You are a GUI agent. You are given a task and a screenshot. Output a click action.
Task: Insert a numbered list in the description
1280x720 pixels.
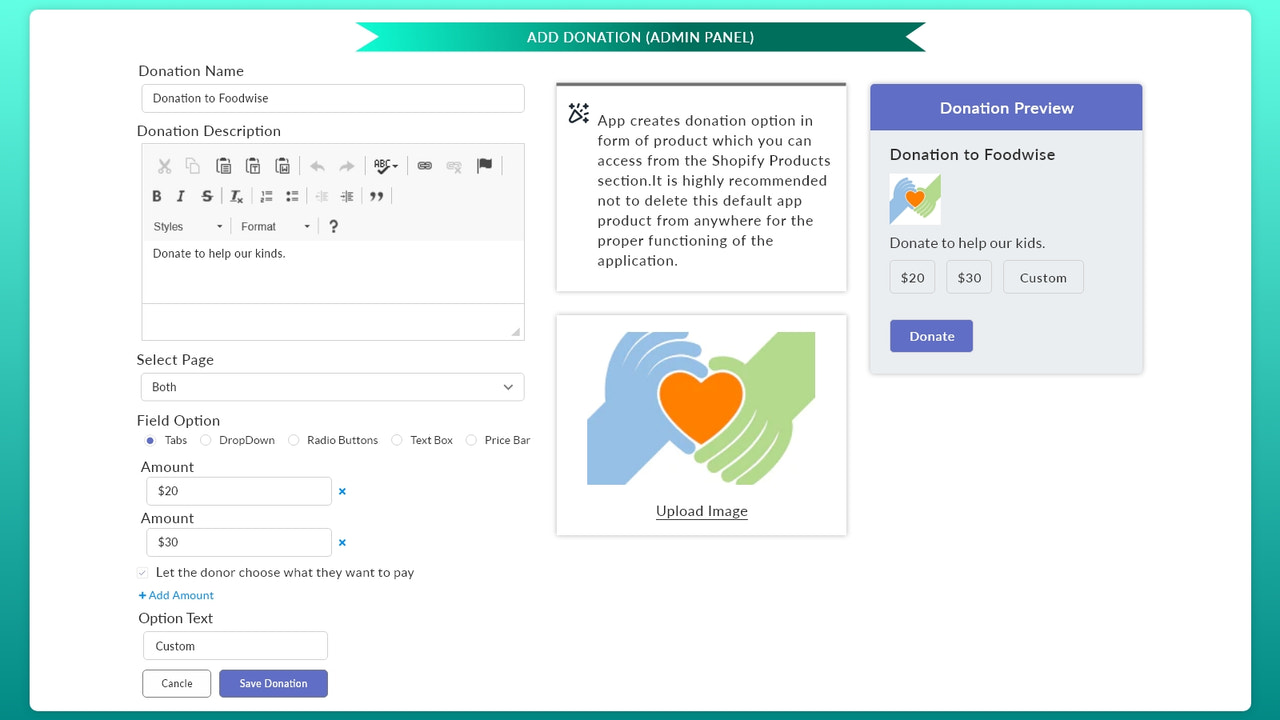tap(264, 196)
